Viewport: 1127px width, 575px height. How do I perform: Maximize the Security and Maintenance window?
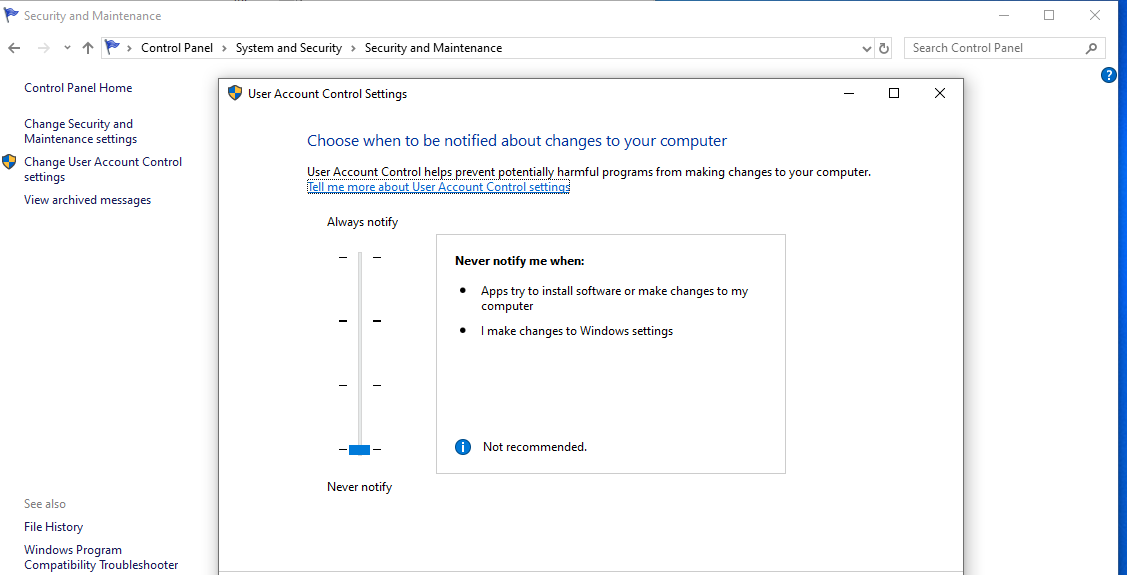coord(1049,15)
